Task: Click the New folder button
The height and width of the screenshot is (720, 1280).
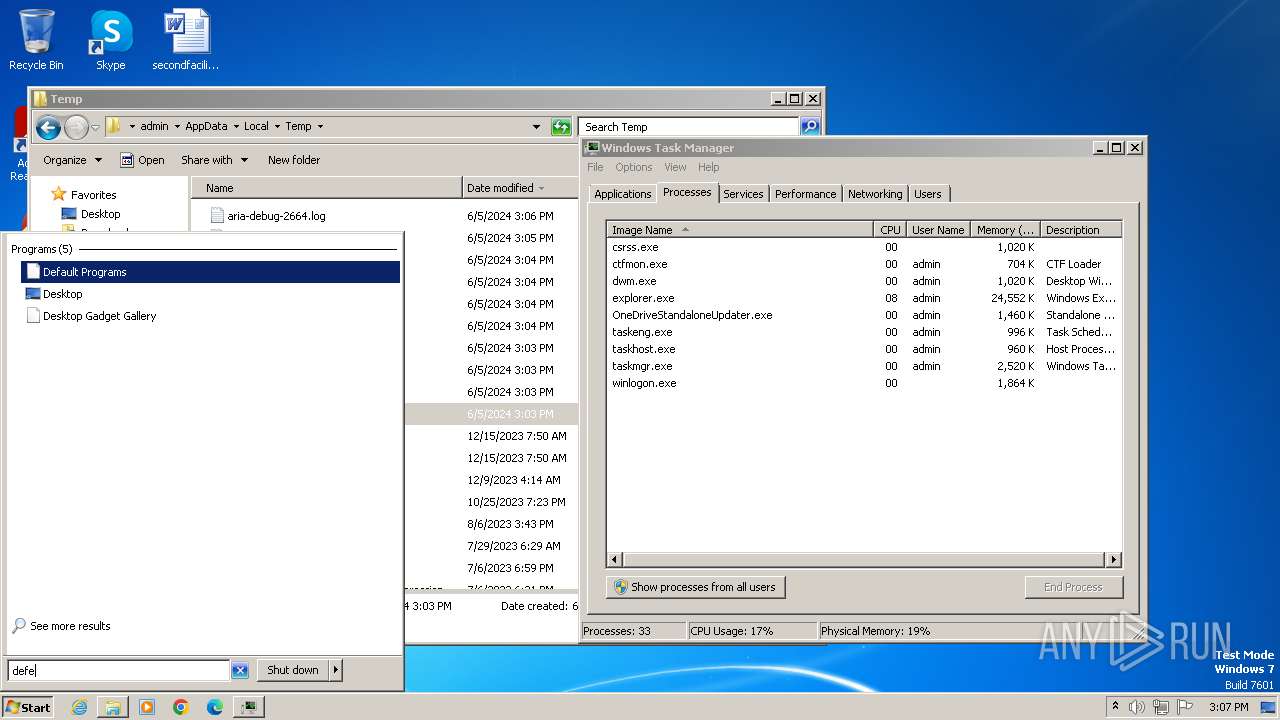Action: 294,160
